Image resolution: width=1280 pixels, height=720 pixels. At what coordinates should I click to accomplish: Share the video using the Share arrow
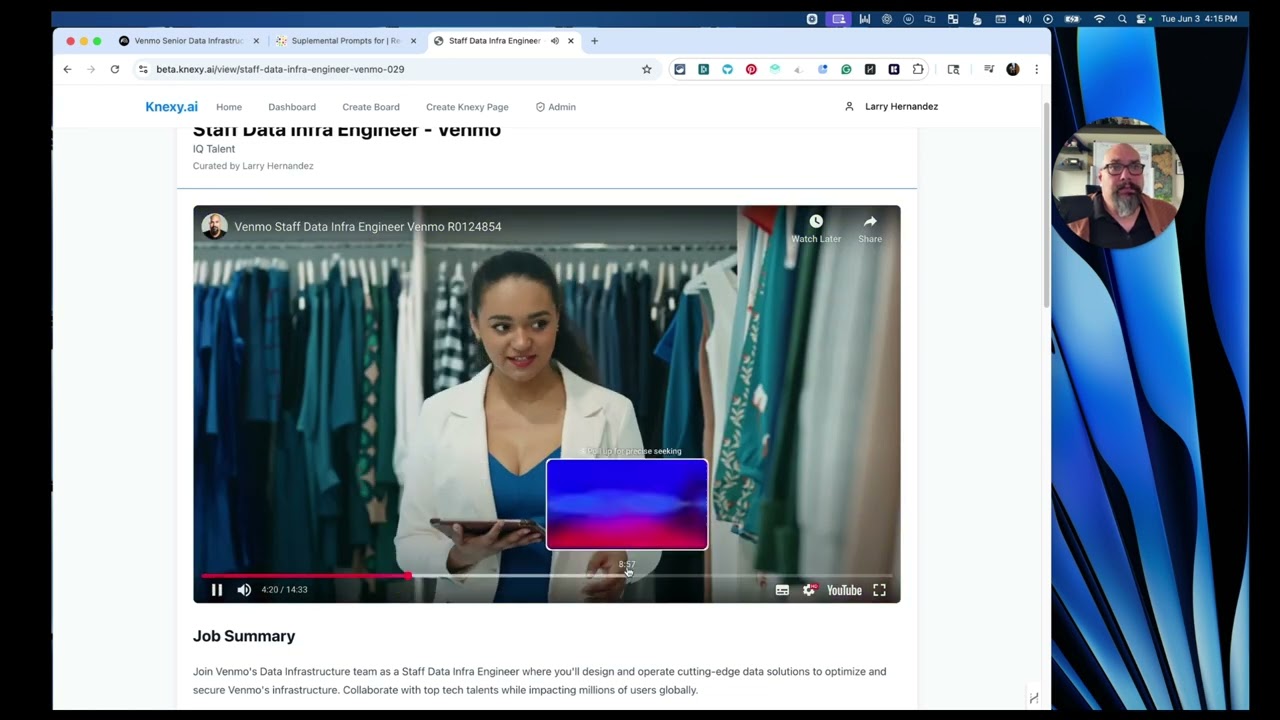click(870, 228)
